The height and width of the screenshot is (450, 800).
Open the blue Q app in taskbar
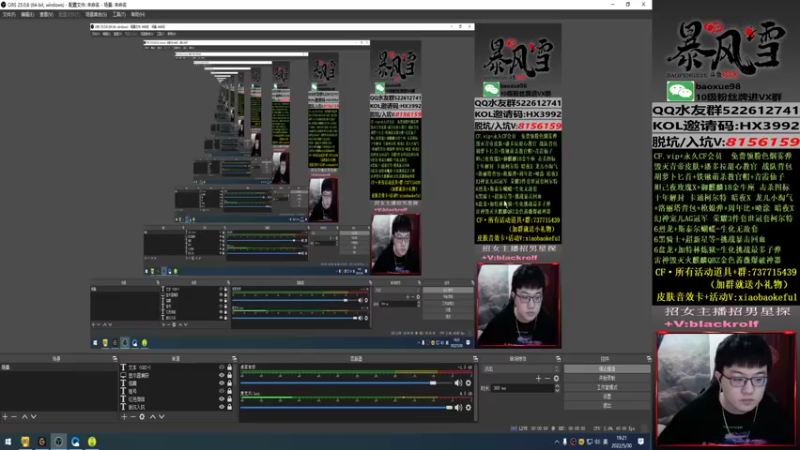point(76,441)
